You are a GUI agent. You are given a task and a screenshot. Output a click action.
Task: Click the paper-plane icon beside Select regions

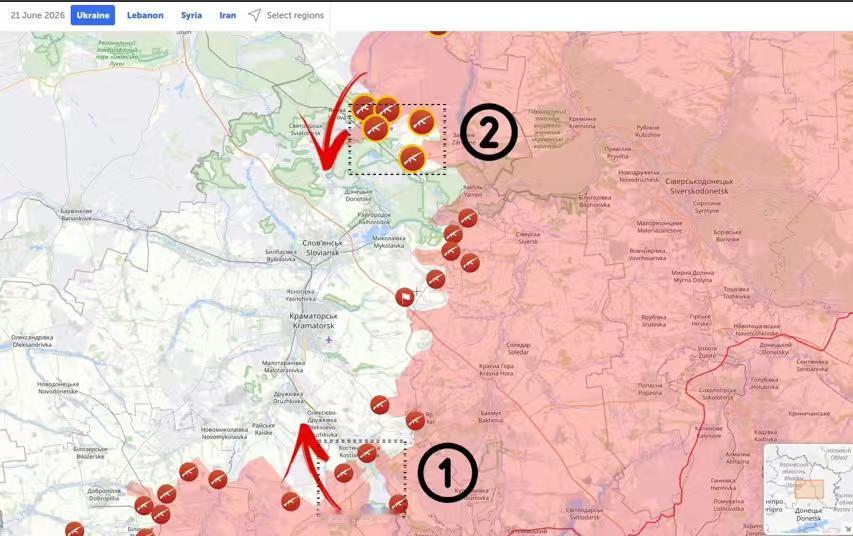click(x=254, y=15)
